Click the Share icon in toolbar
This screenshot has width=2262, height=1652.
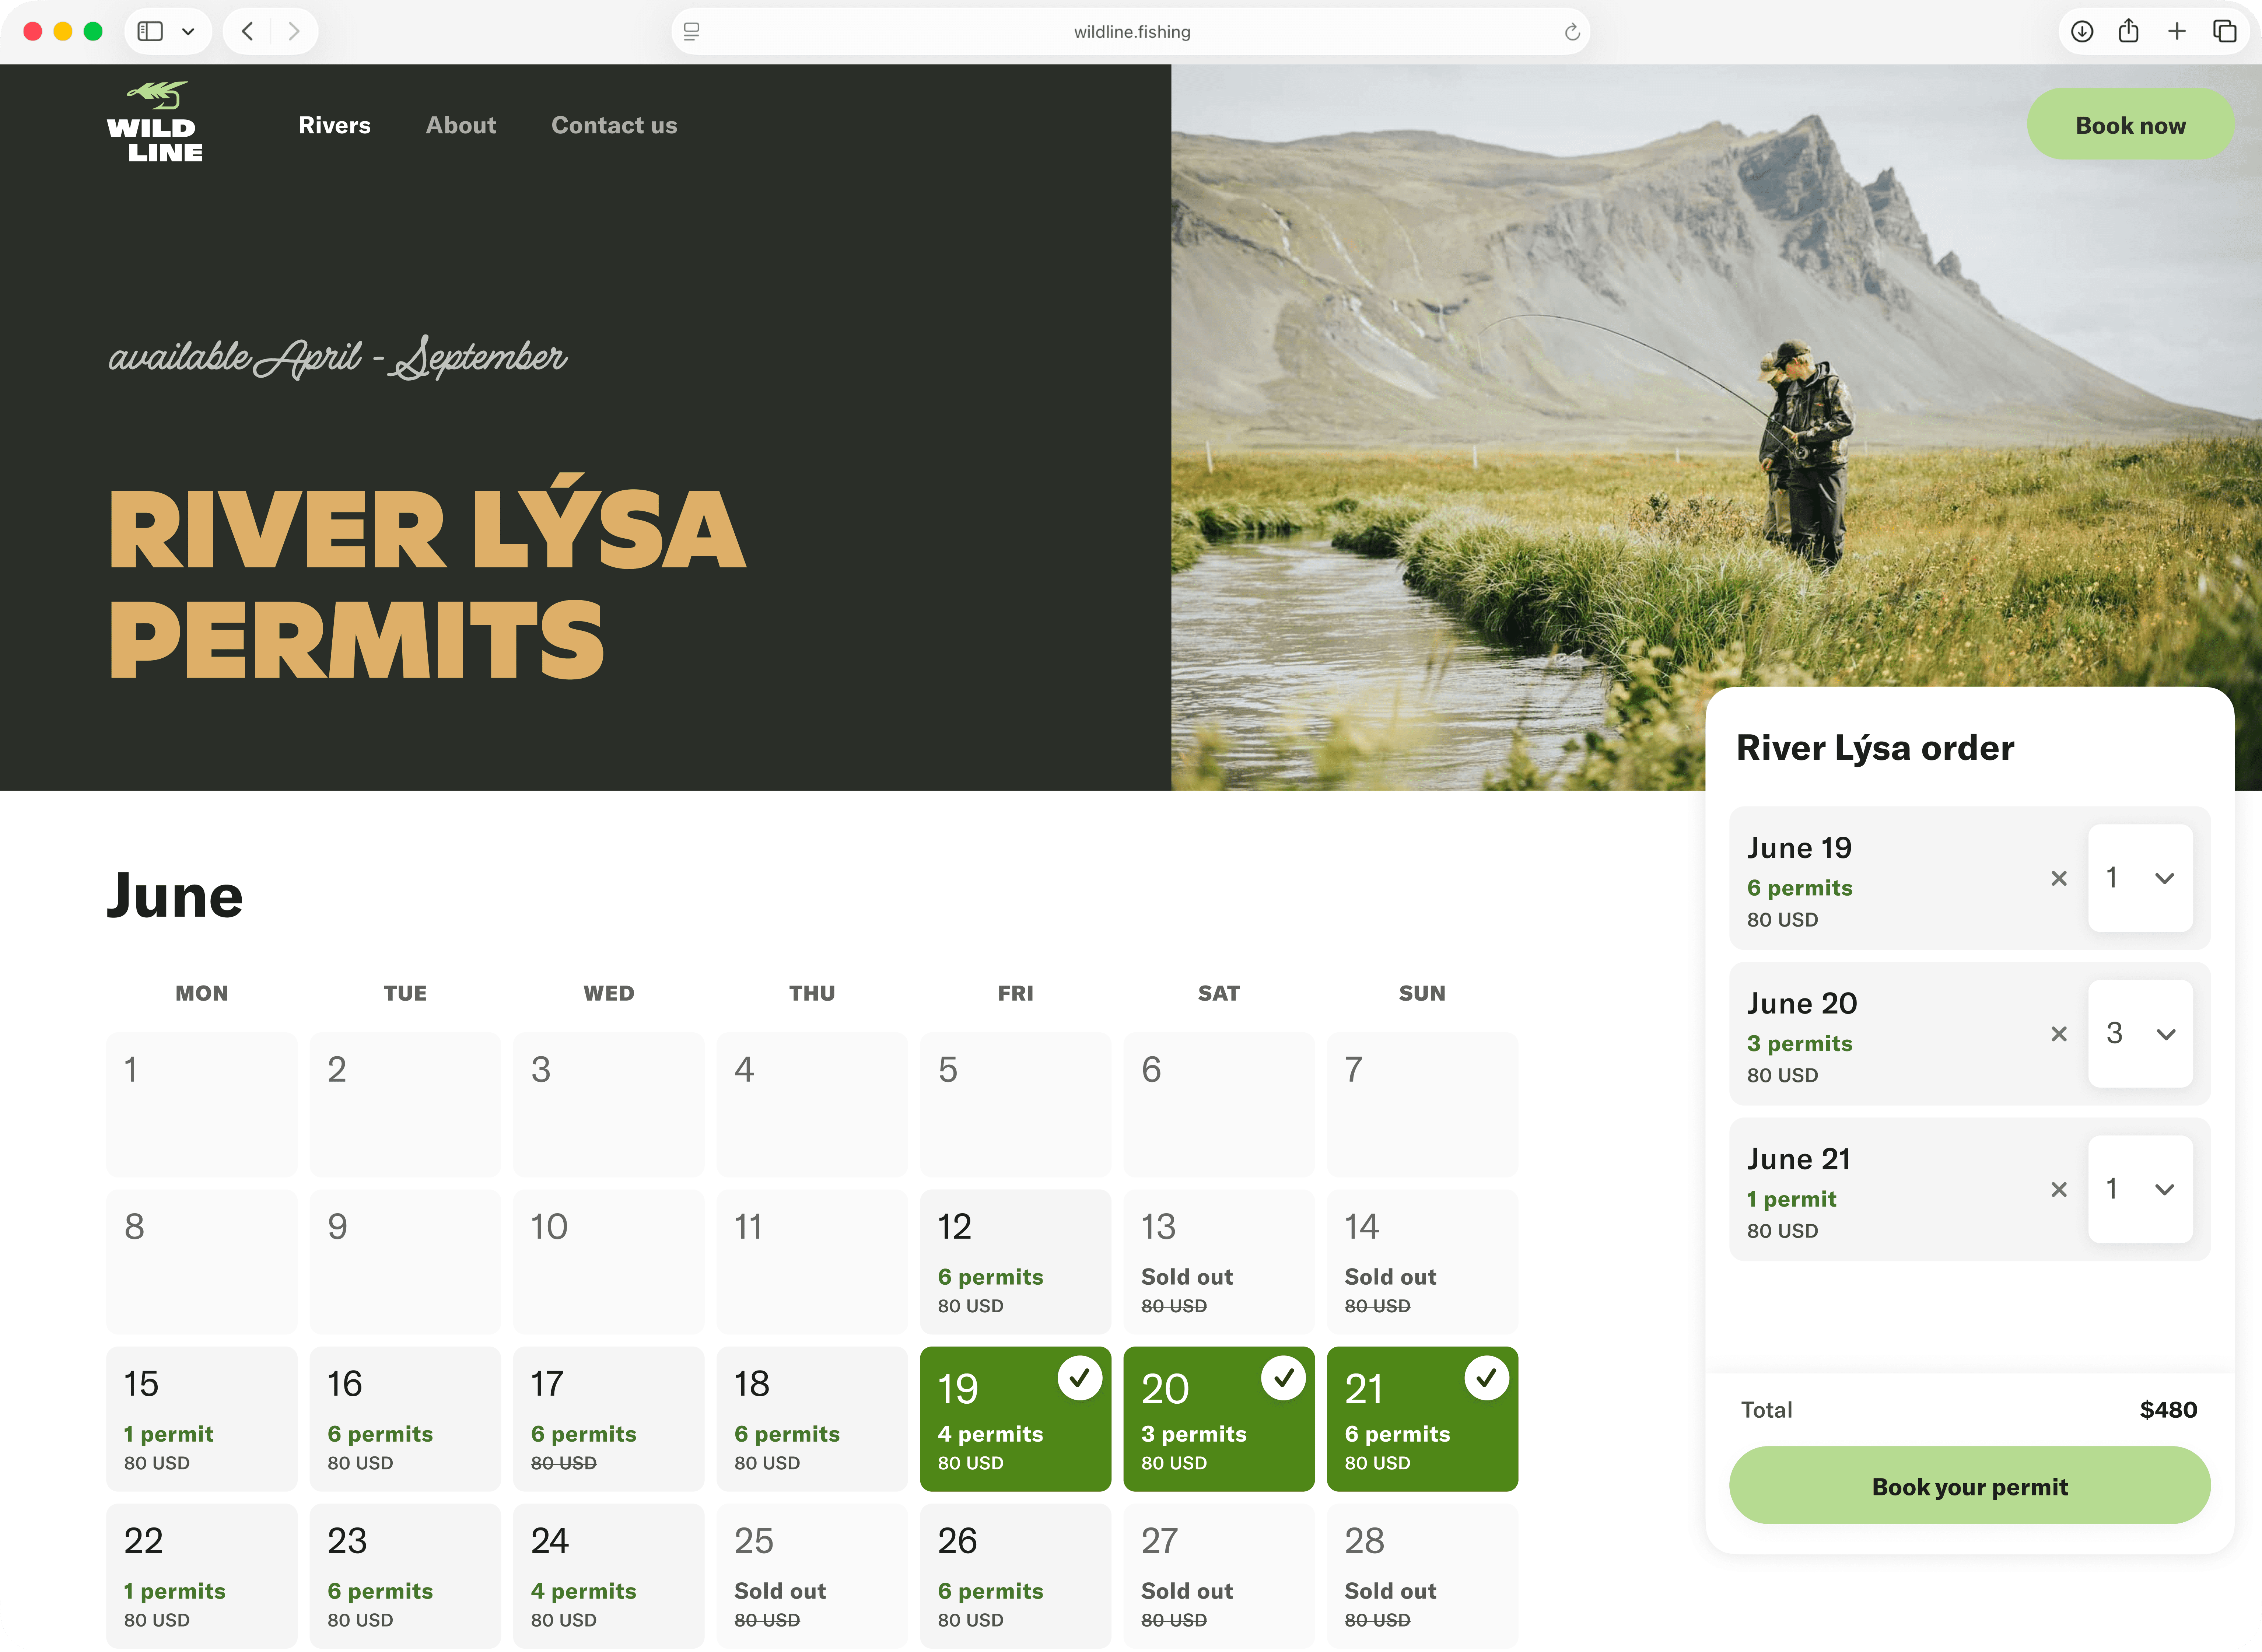[2128, 31]
